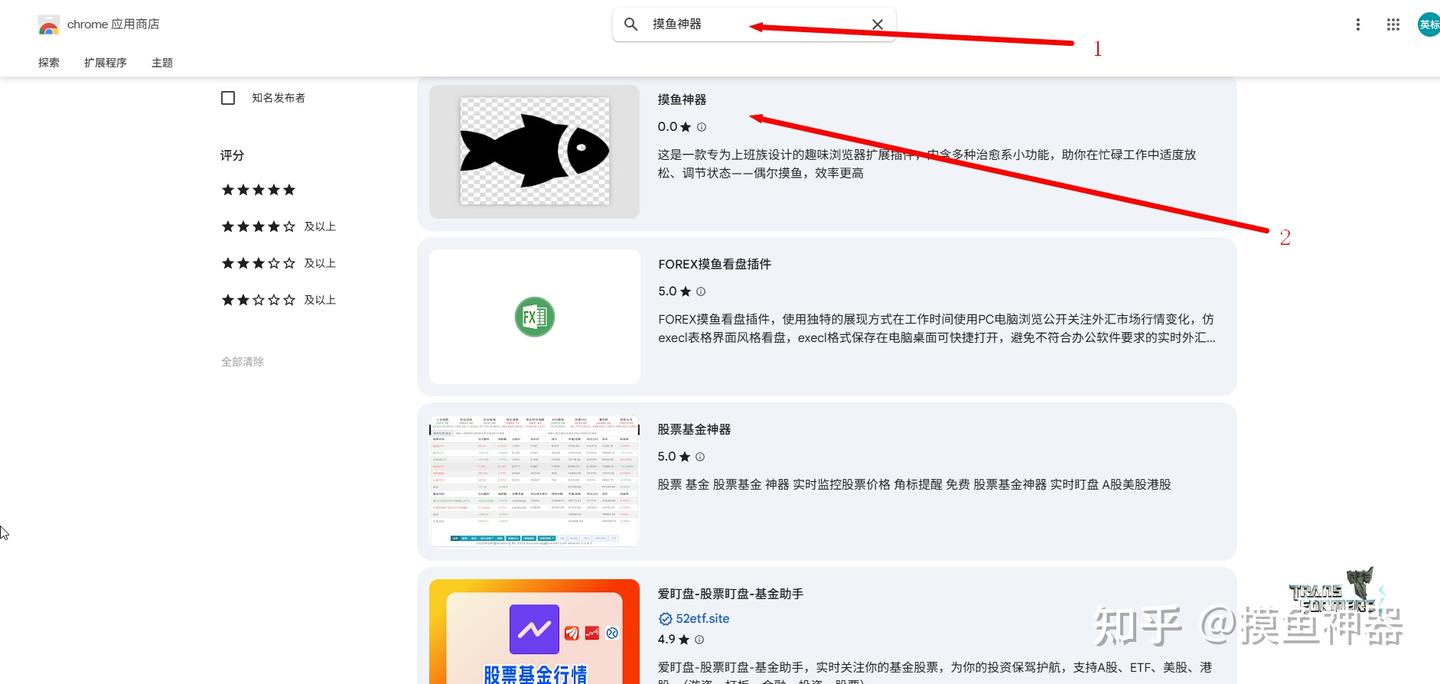This screenshot has width=1440, height=684.
Task: Click the green FX icon thumbnail
Action: pos(535,316)
